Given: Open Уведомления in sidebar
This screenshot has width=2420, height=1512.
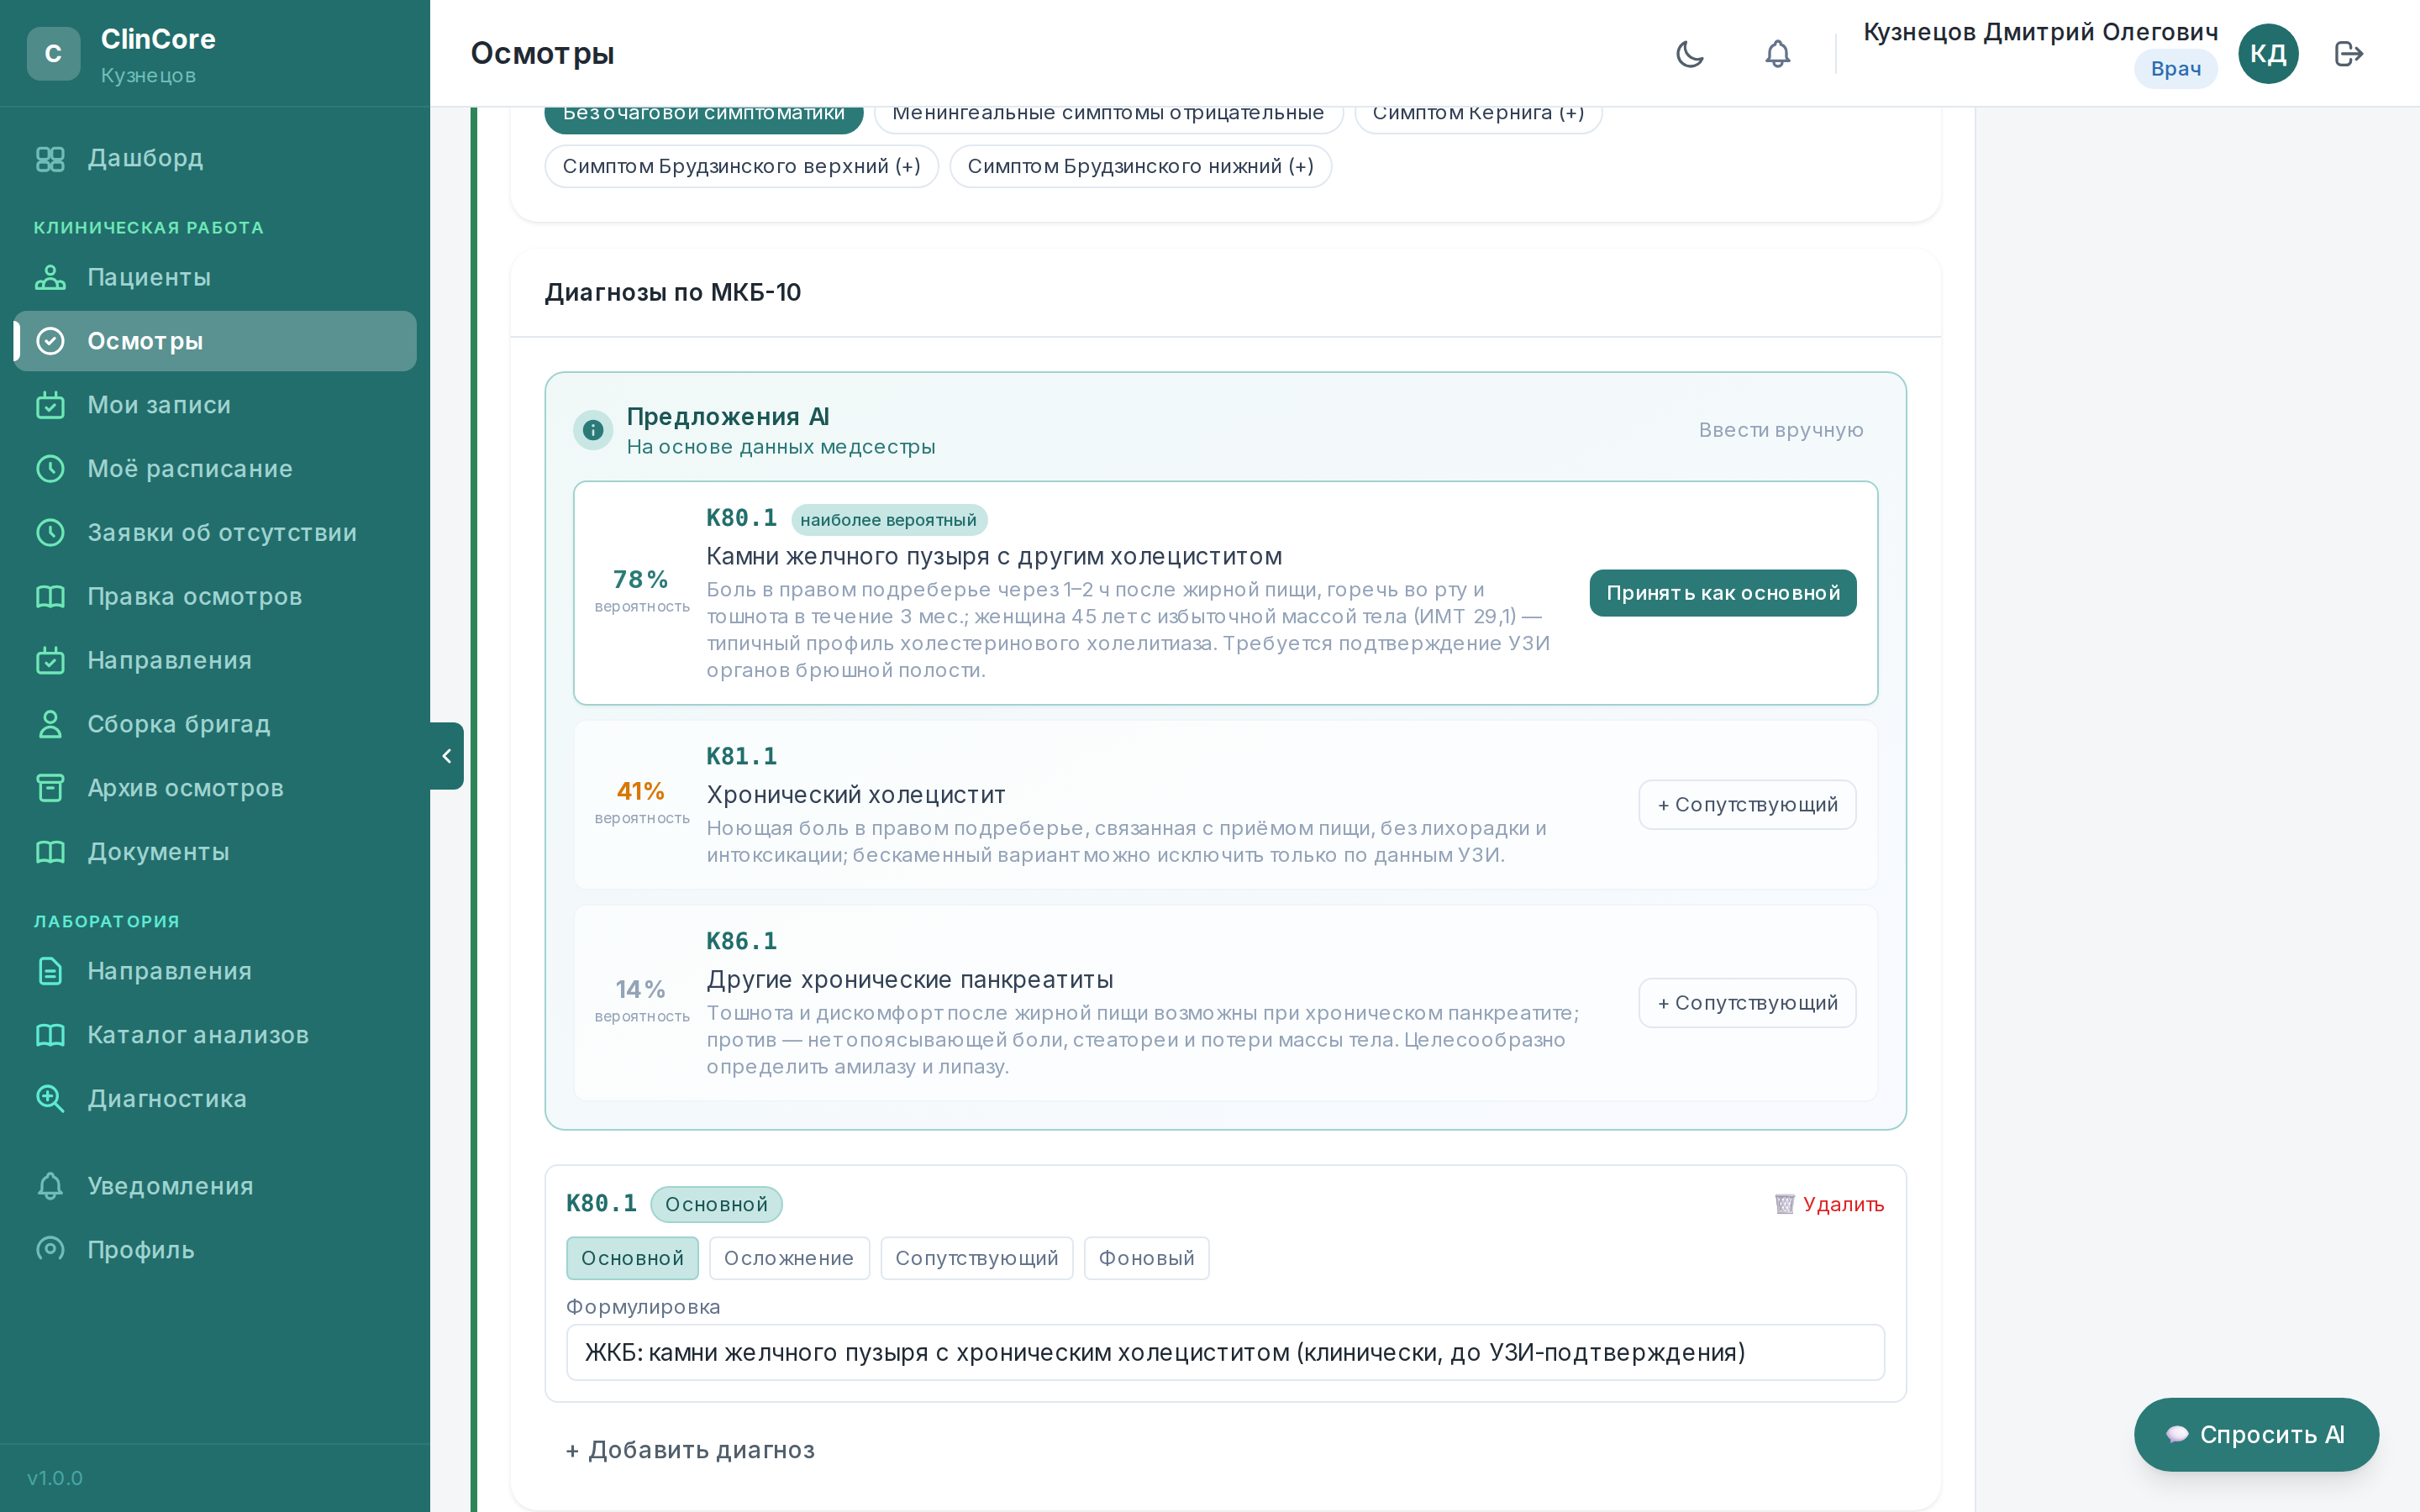Looking at the screenshot, I should click(215, 1186).
